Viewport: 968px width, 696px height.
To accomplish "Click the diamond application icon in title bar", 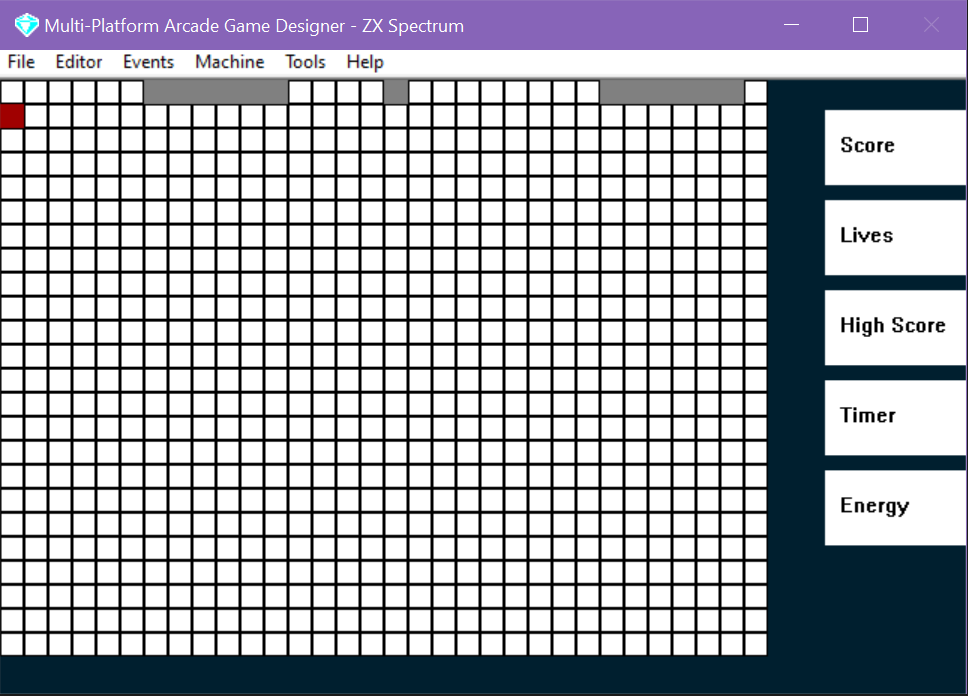I will pos(27,25).
